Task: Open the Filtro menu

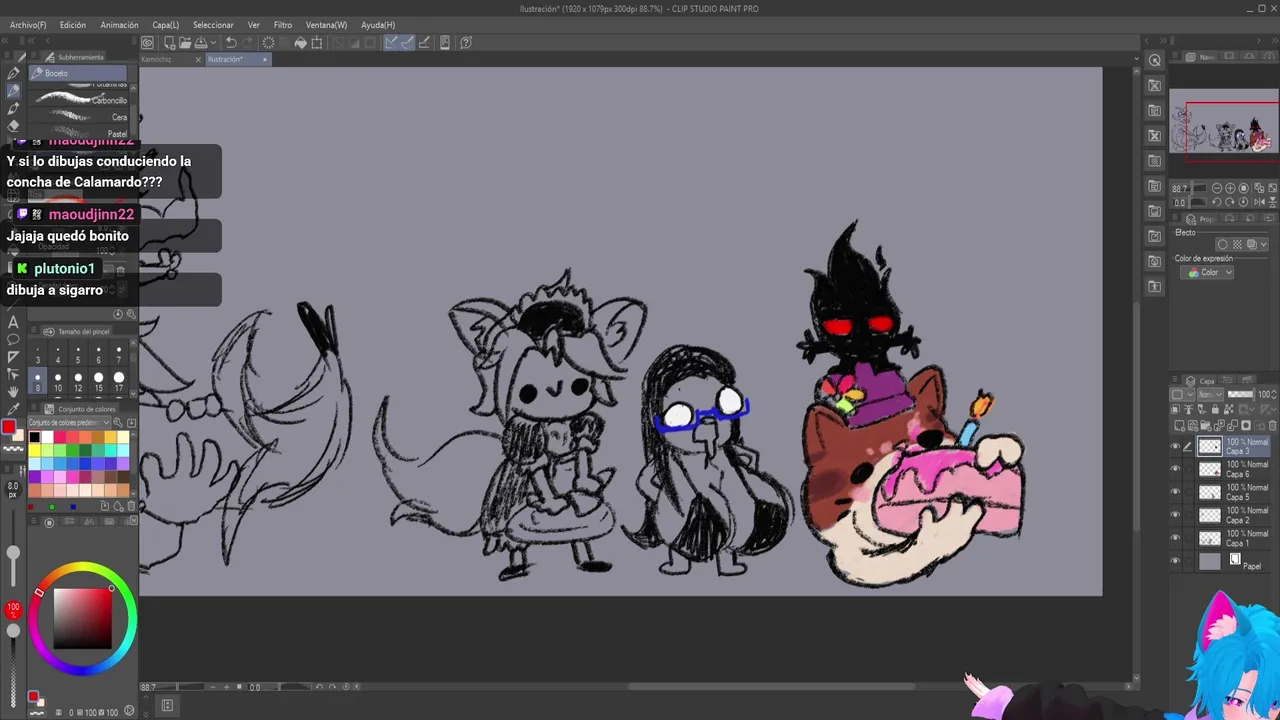Action: (x=283, y=25)
